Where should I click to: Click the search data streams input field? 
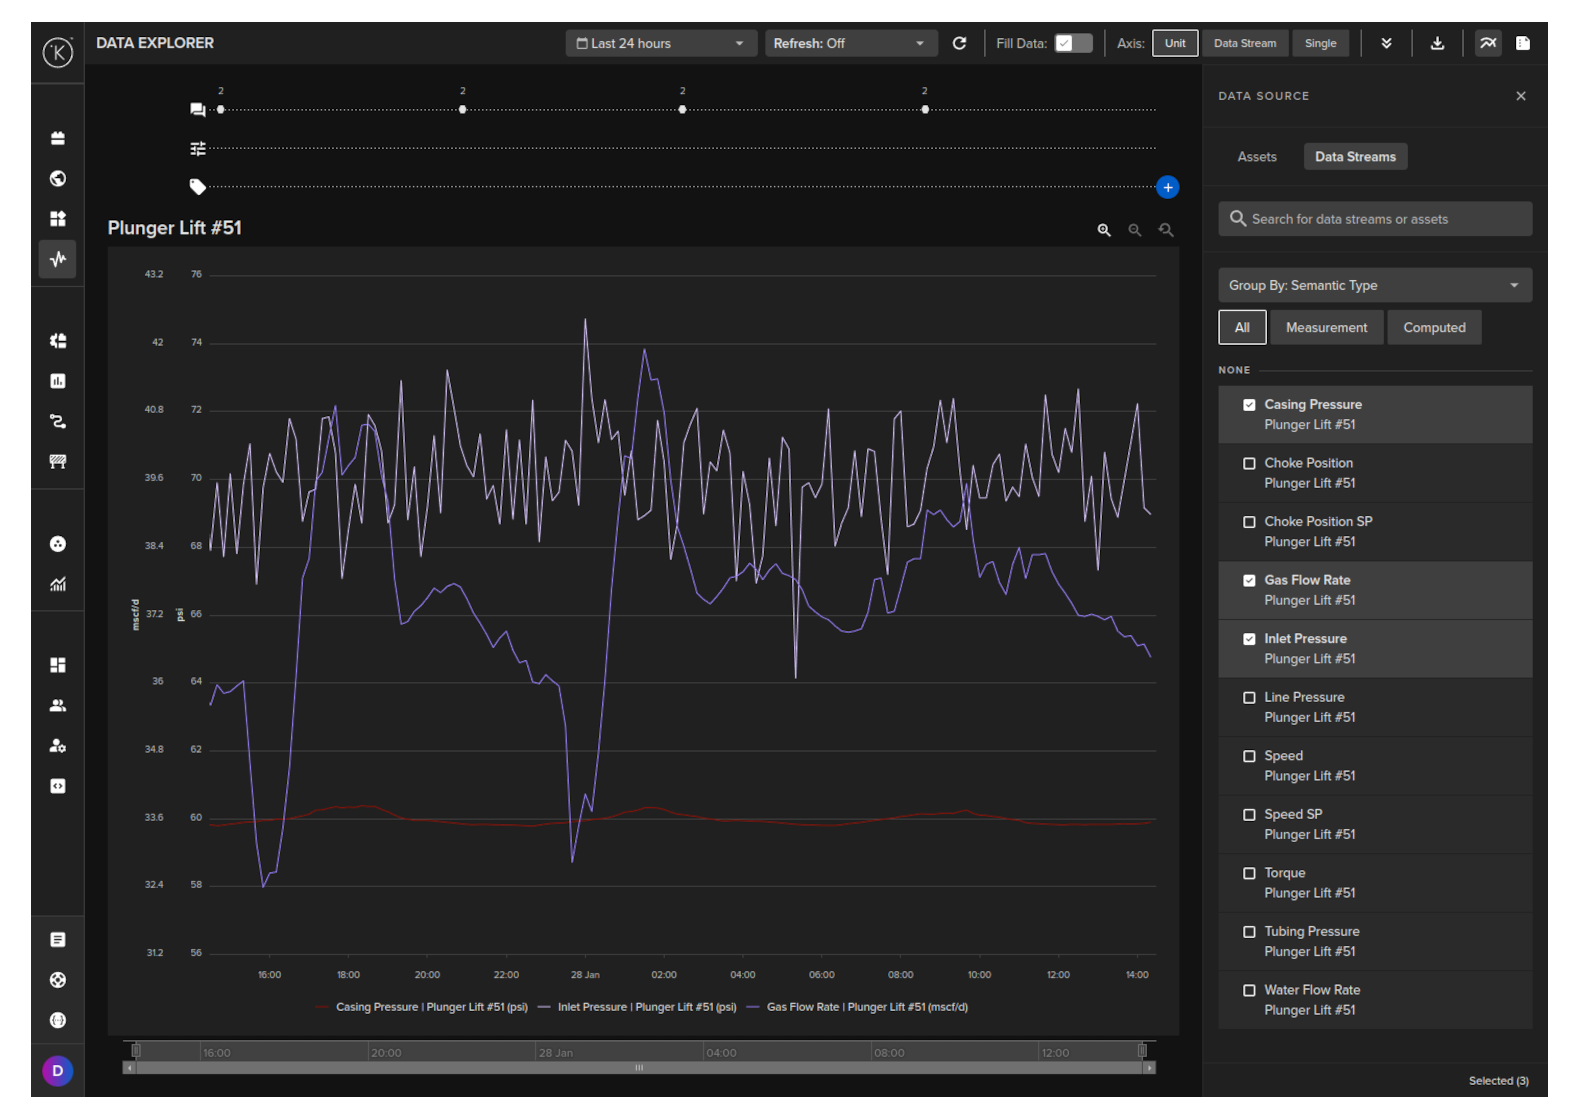click(1374, 219)
